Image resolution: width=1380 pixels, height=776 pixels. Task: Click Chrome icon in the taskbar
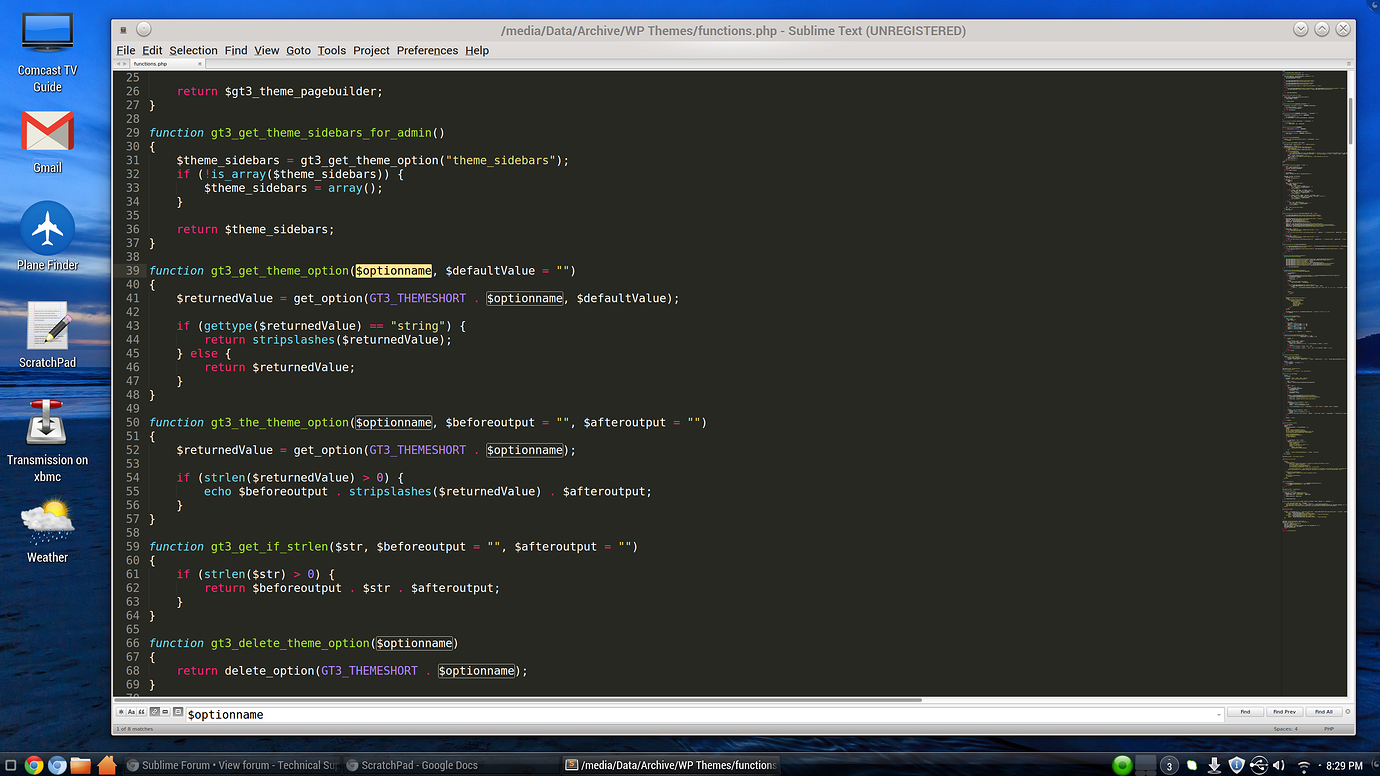34,765
